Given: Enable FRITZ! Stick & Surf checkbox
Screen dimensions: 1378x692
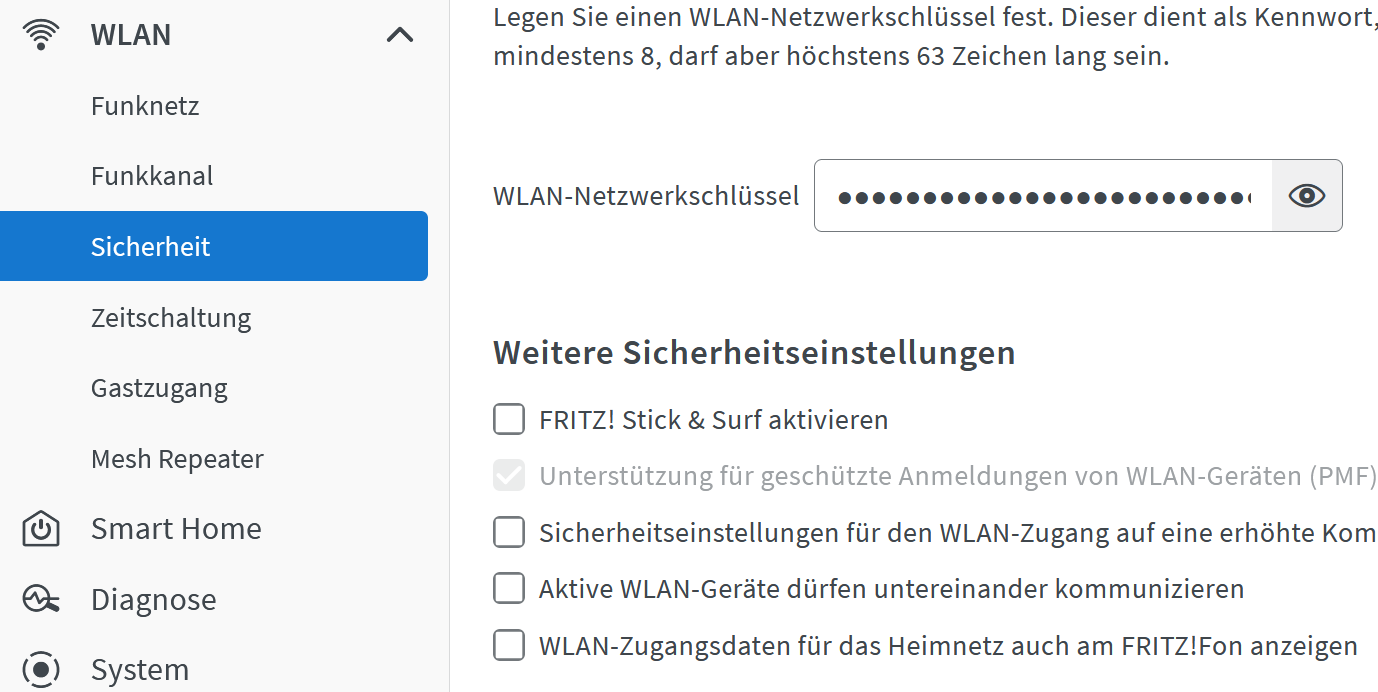Looking at the screenshot, I should pyautogui.click(x=509, y=419).
